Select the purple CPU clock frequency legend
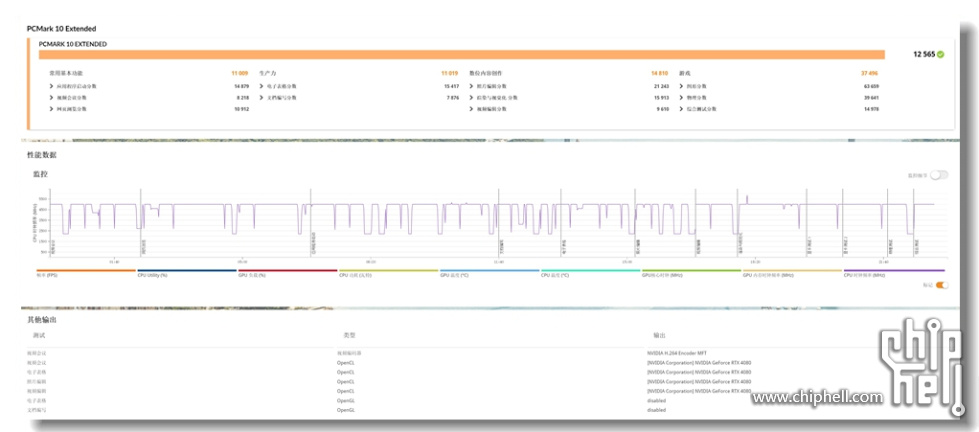Screen dimensions: 979x432 [x=893, y=273]
